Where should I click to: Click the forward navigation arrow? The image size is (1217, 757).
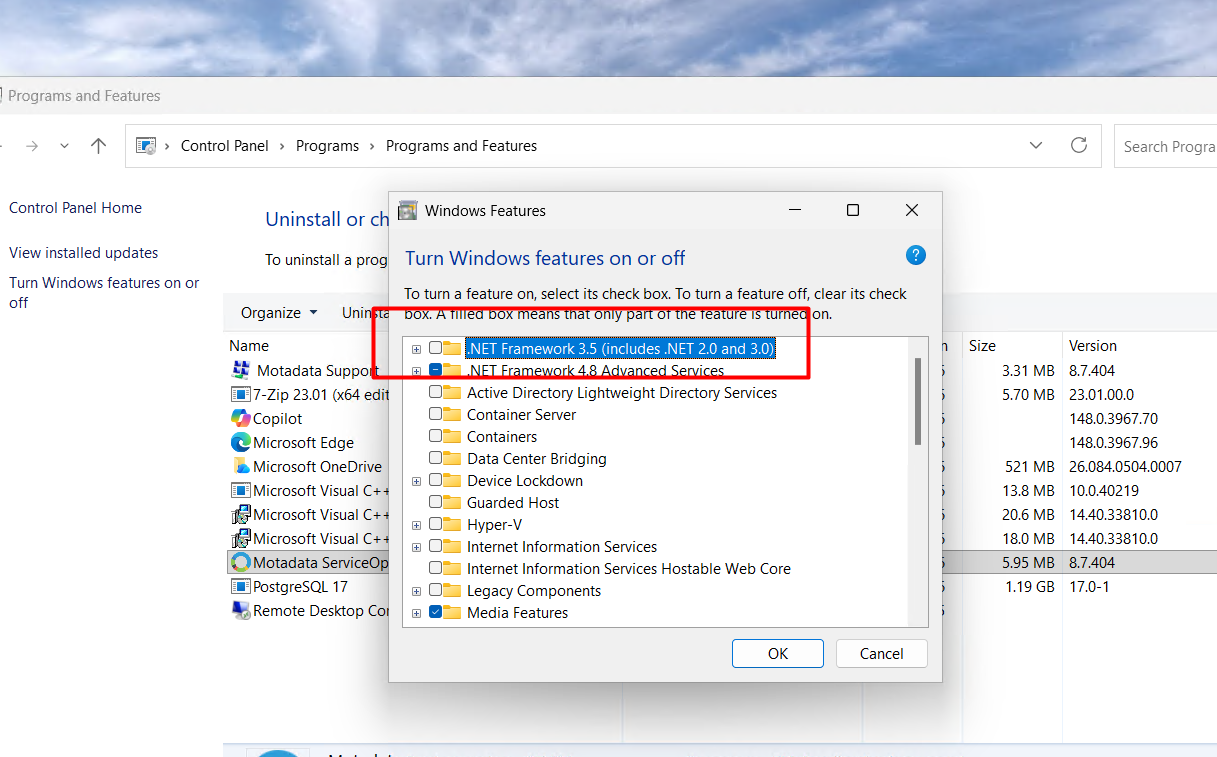coord(32,146)
